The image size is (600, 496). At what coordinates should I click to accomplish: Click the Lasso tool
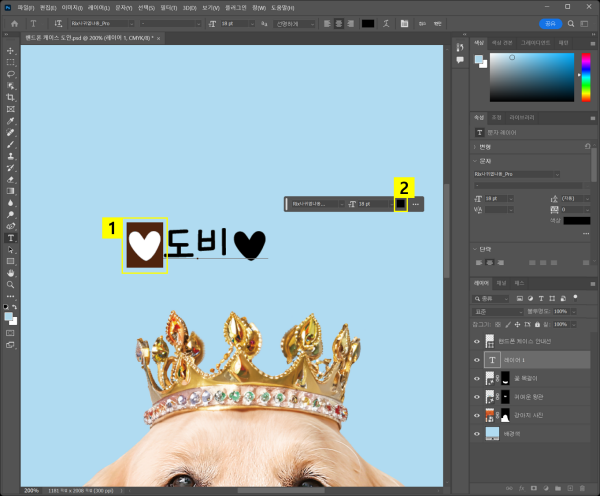click(x=10, y=73)
